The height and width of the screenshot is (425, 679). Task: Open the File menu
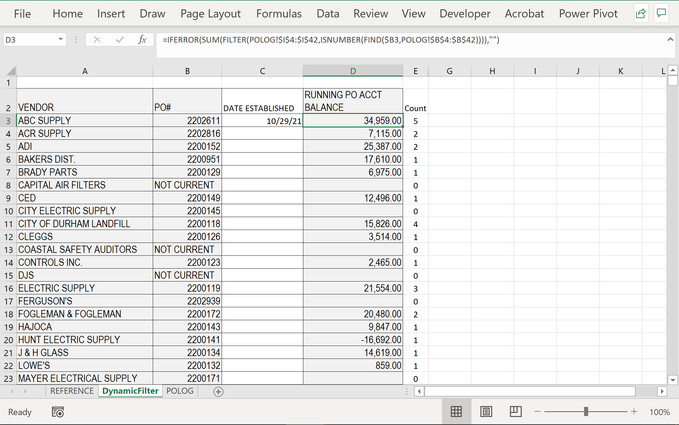22,14
